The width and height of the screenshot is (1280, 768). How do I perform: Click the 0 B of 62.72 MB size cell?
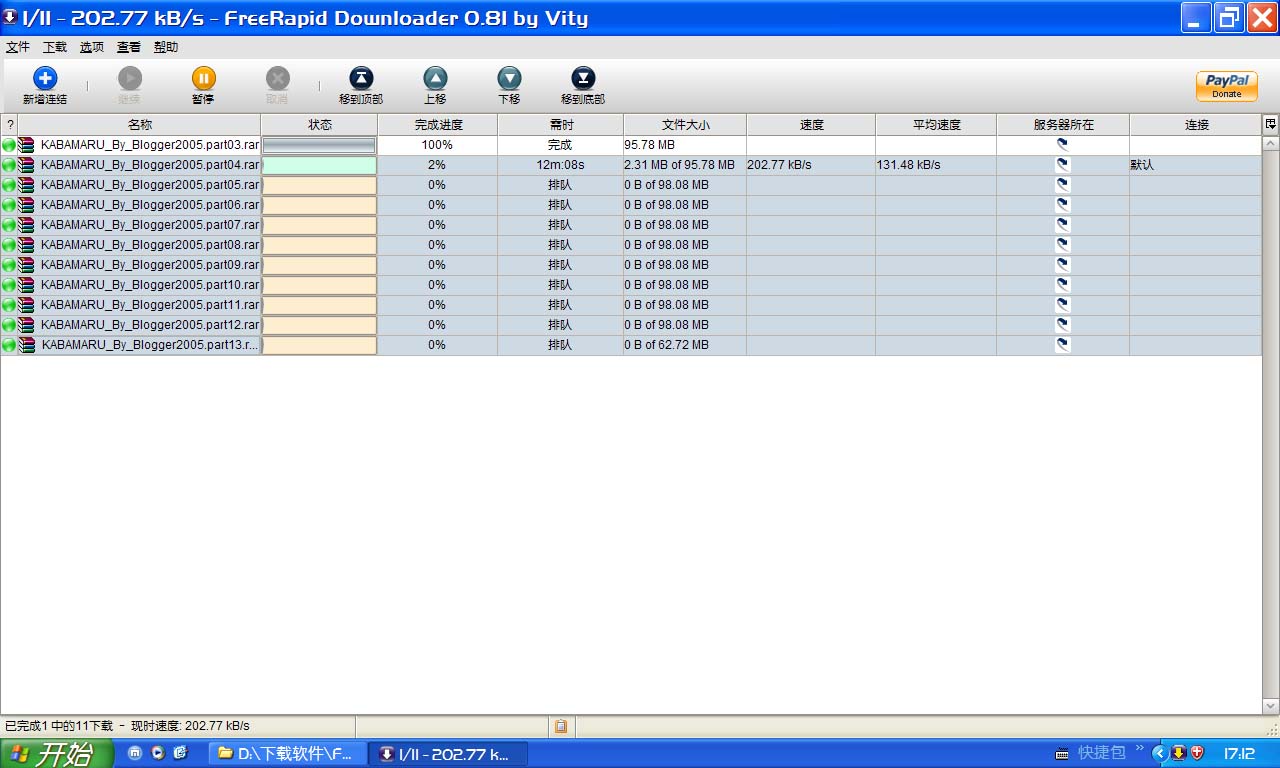pos(685,345)
